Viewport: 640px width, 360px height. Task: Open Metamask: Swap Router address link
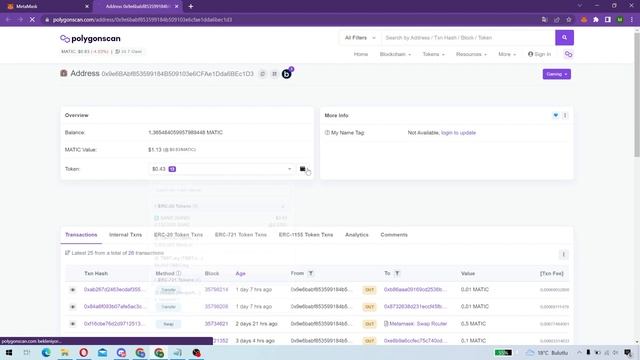point(418,324)
